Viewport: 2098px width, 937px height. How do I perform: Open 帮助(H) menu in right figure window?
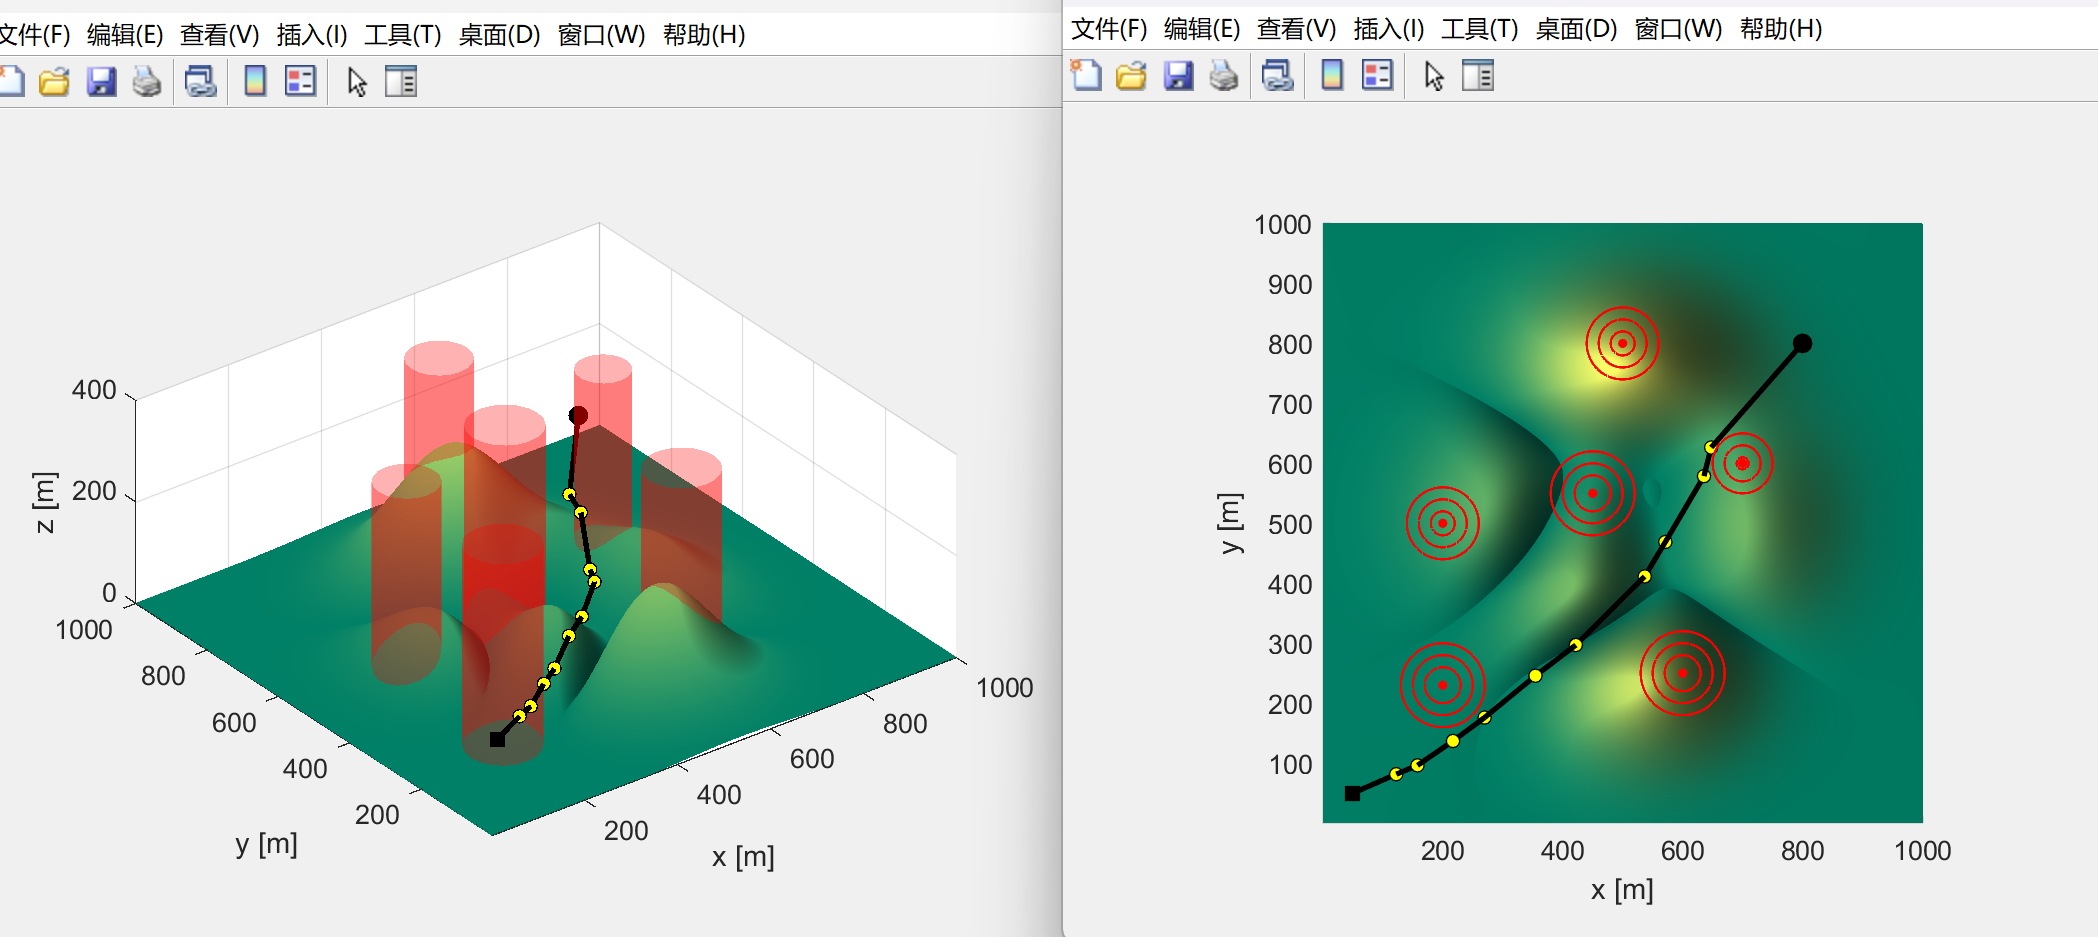coord(1780,29)
